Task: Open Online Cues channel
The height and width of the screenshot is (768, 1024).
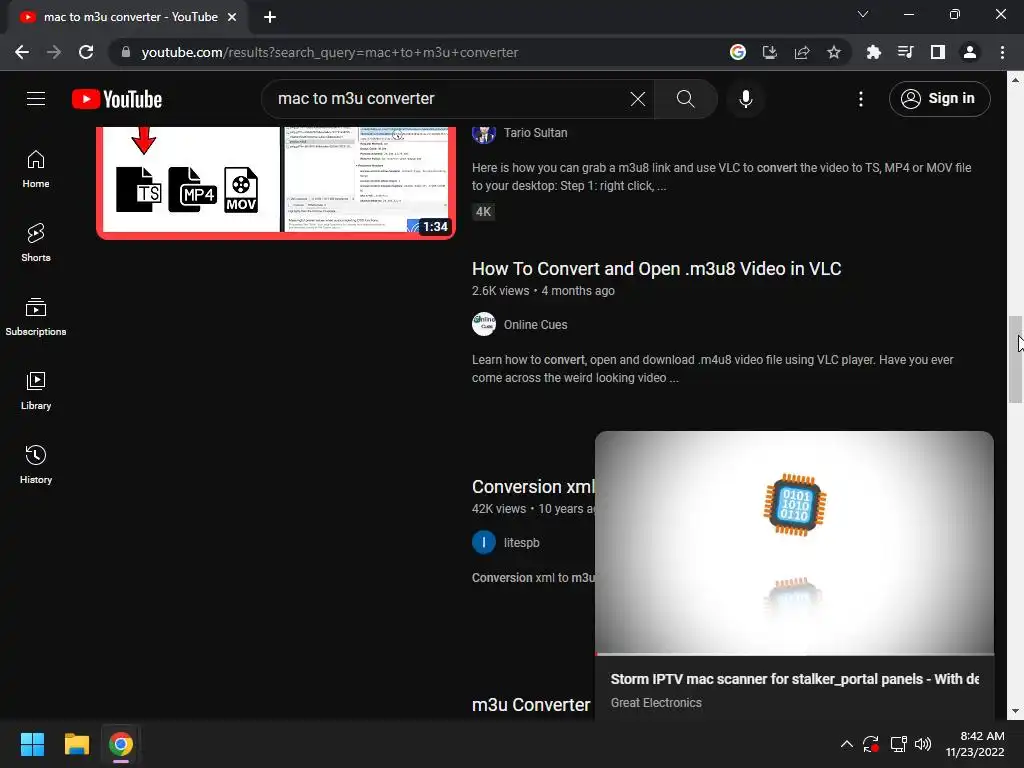Action: pyautogui.click(x=535, y=325)
